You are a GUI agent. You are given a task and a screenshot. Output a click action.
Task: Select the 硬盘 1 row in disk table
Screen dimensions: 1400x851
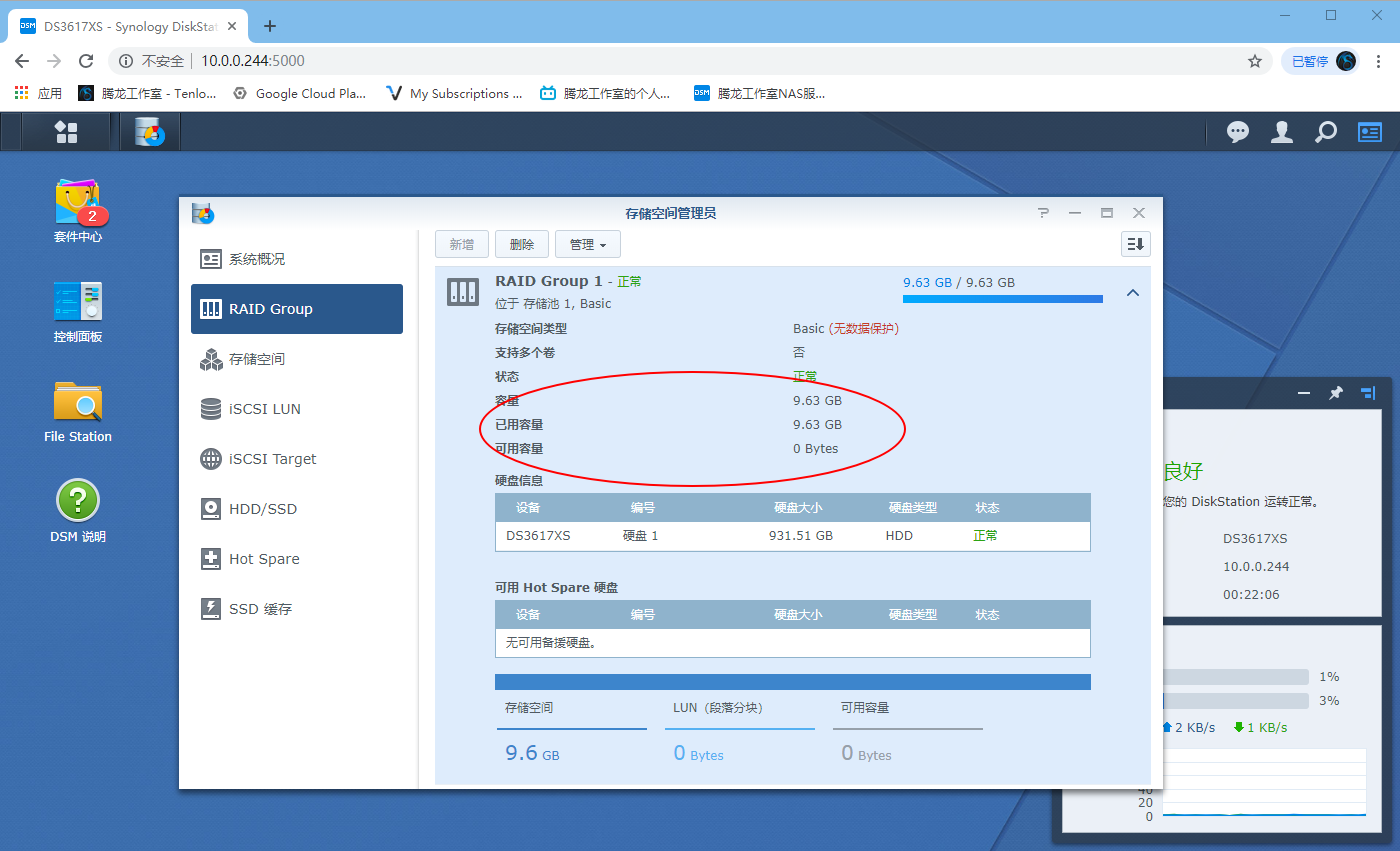792,536
